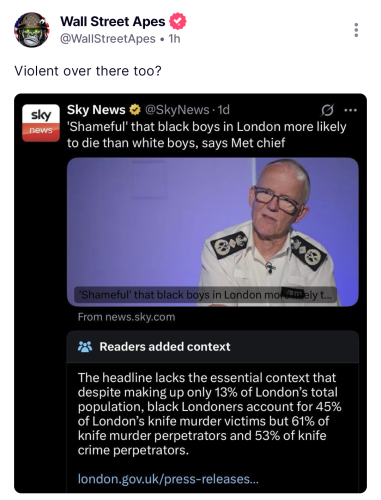This screenshot has height=500, width=381.
Task: Click the @SkyNews handle
Action: 177,110
